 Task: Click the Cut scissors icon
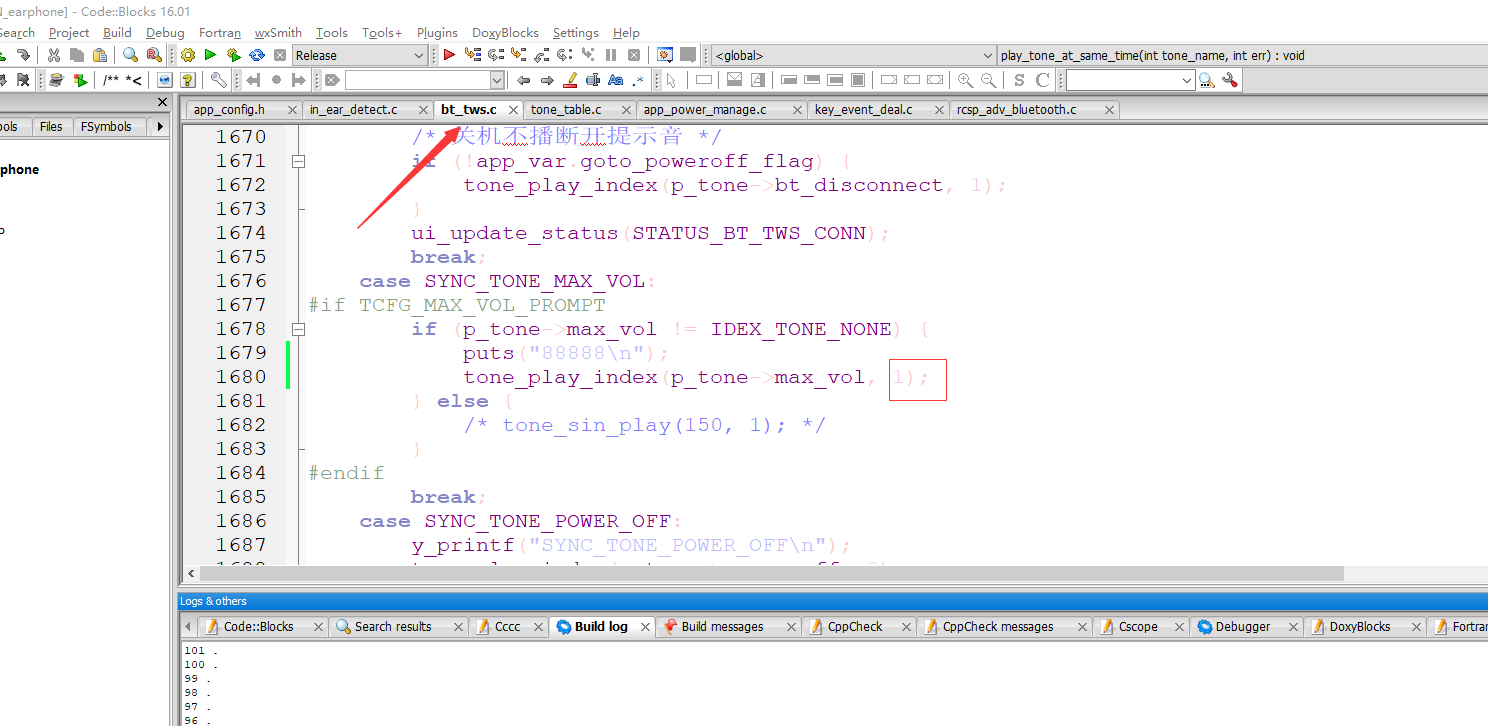pyautogui.click(x=54, y=55)
